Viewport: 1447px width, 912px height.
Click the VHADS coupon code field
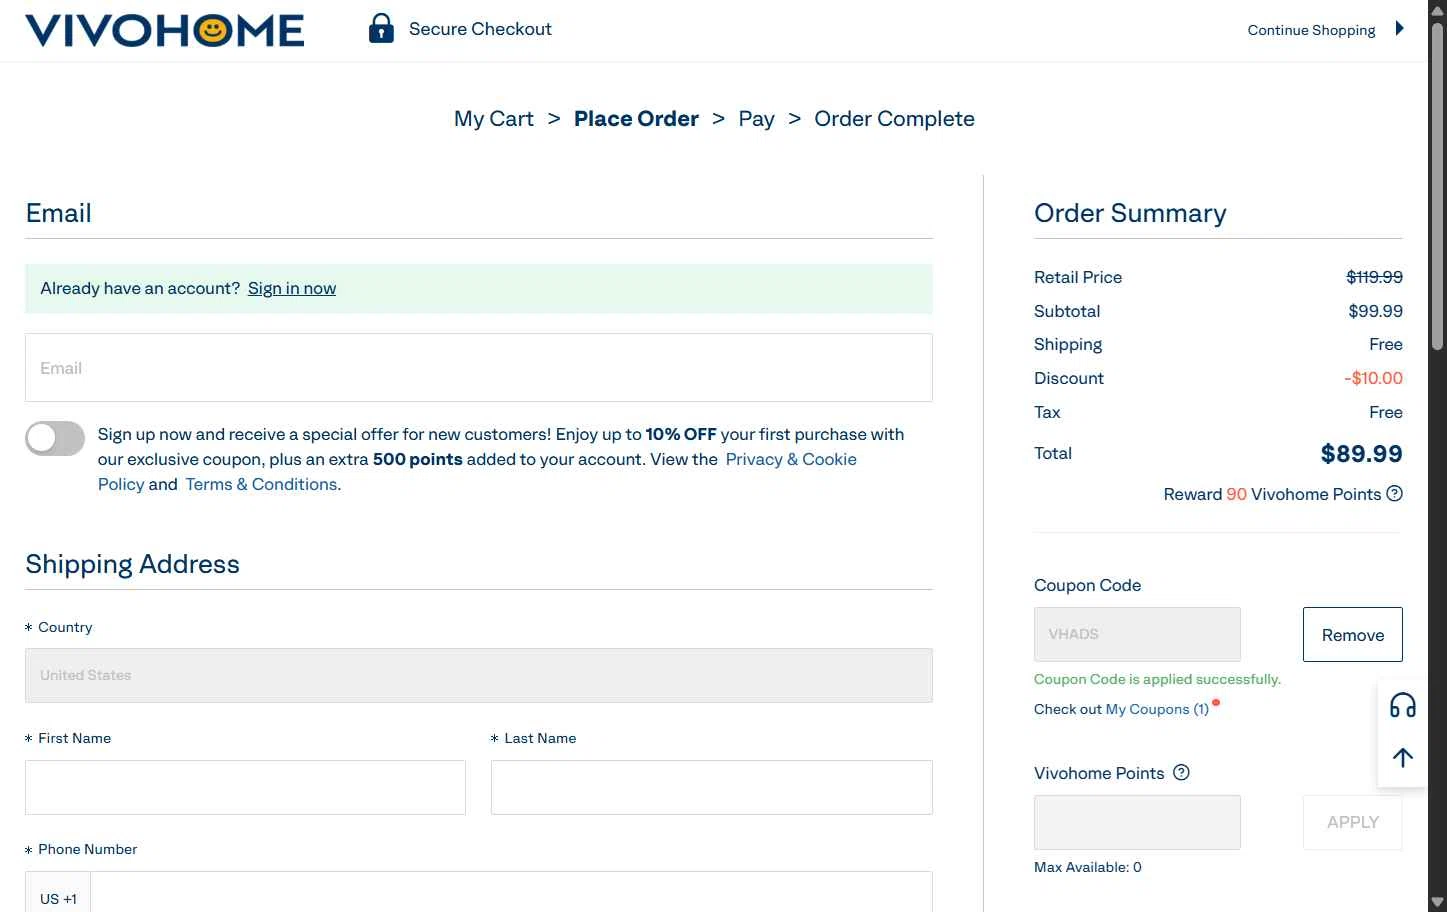pyautogui.click(x=1137, y=634)
